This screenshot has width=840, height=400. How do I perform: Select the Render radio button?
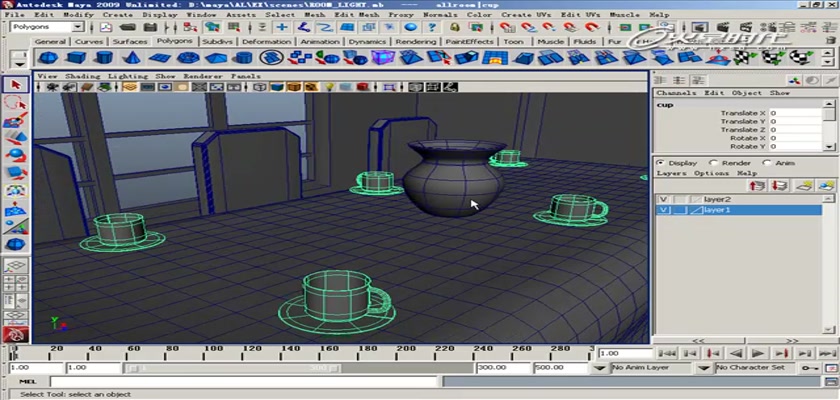[x=713, y=163]
